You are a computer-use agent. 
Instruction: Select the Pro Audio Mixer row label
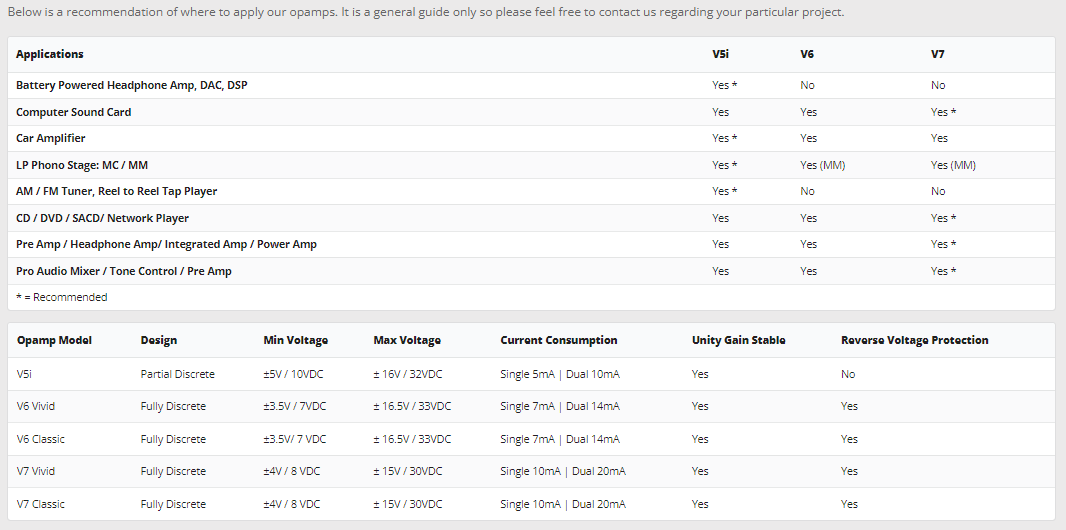[x=124, y=271]
